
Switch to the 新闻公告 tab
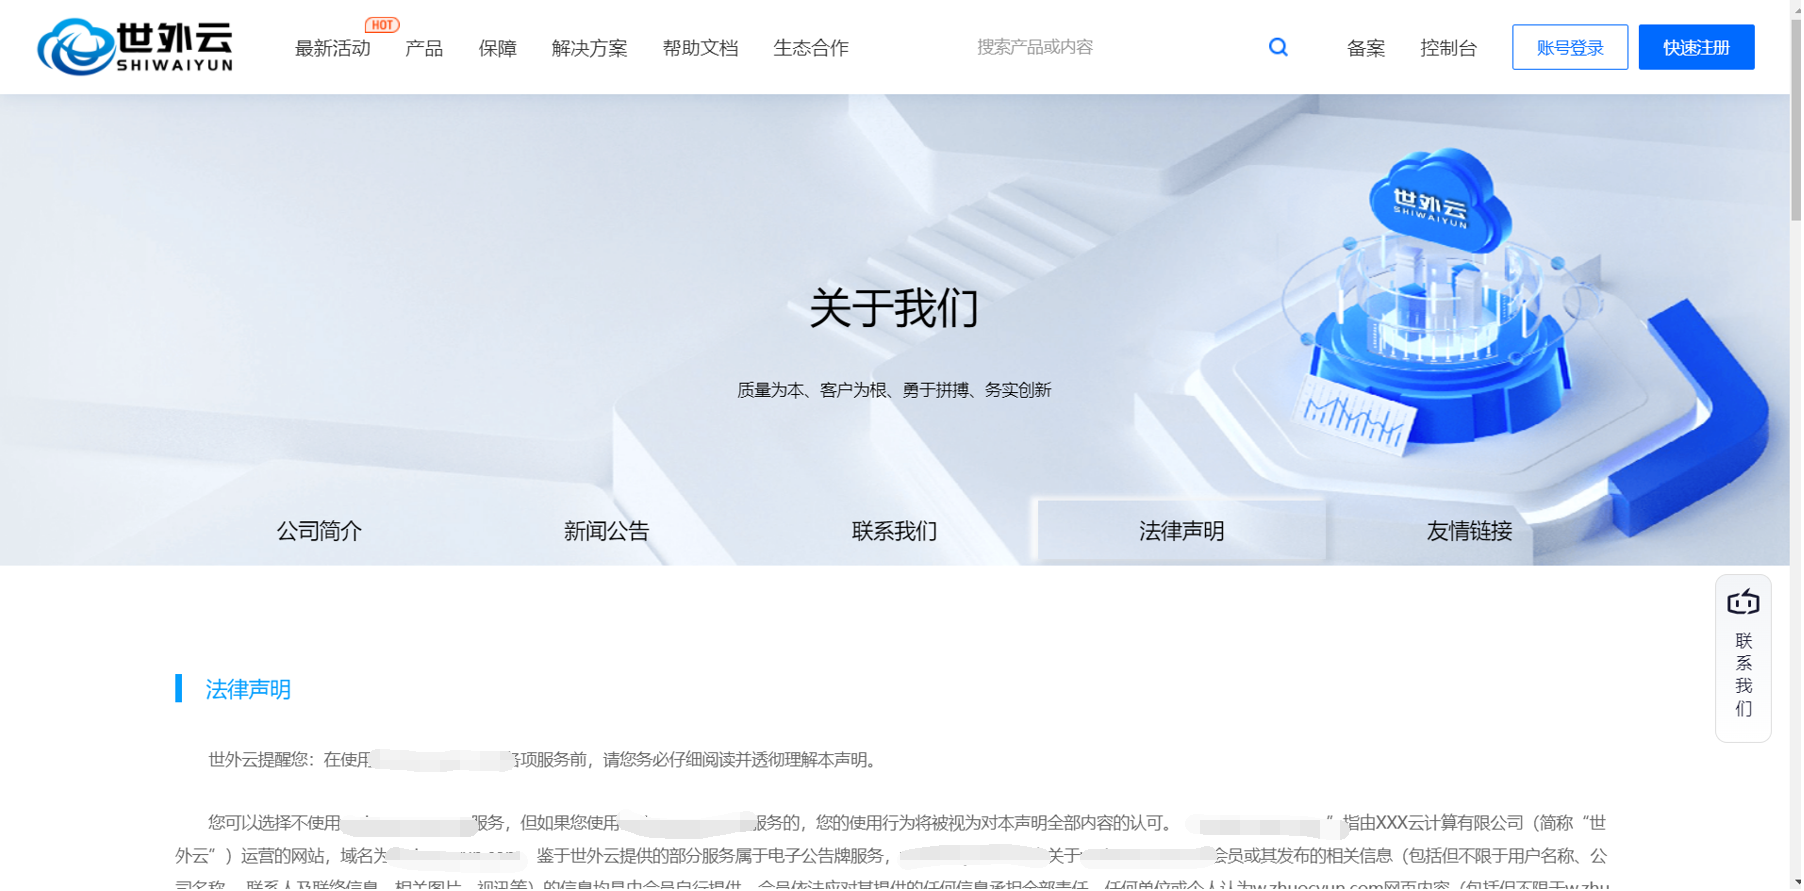pos(607,531)
